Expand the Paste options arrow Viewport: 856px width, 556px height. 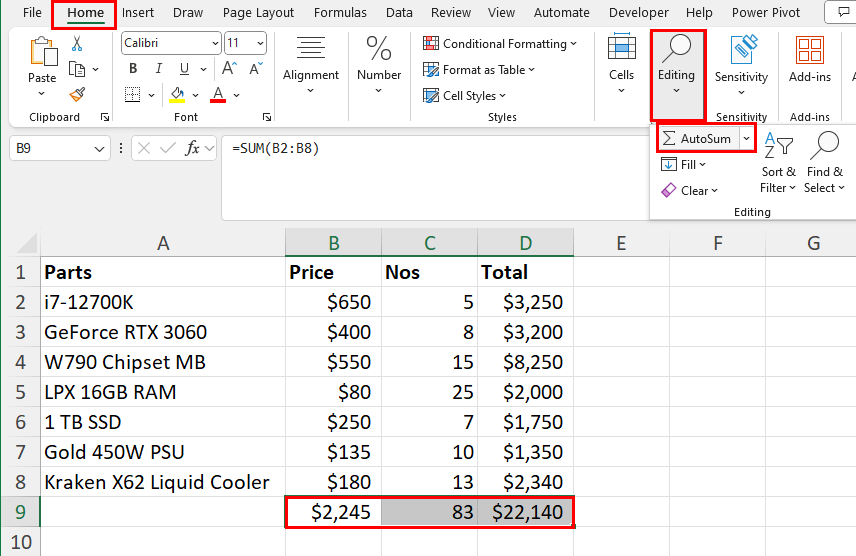point(41,94)
